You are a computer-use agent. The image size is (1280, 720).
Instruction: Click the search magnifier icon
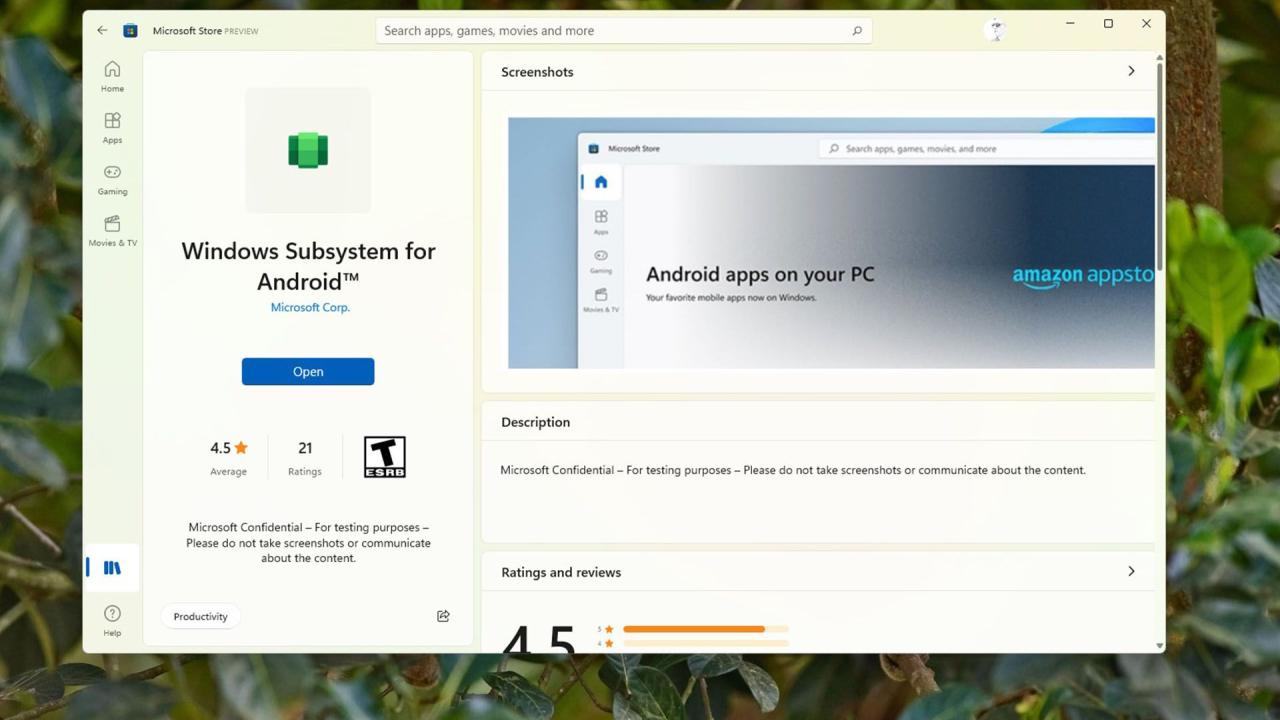[857, 31]
